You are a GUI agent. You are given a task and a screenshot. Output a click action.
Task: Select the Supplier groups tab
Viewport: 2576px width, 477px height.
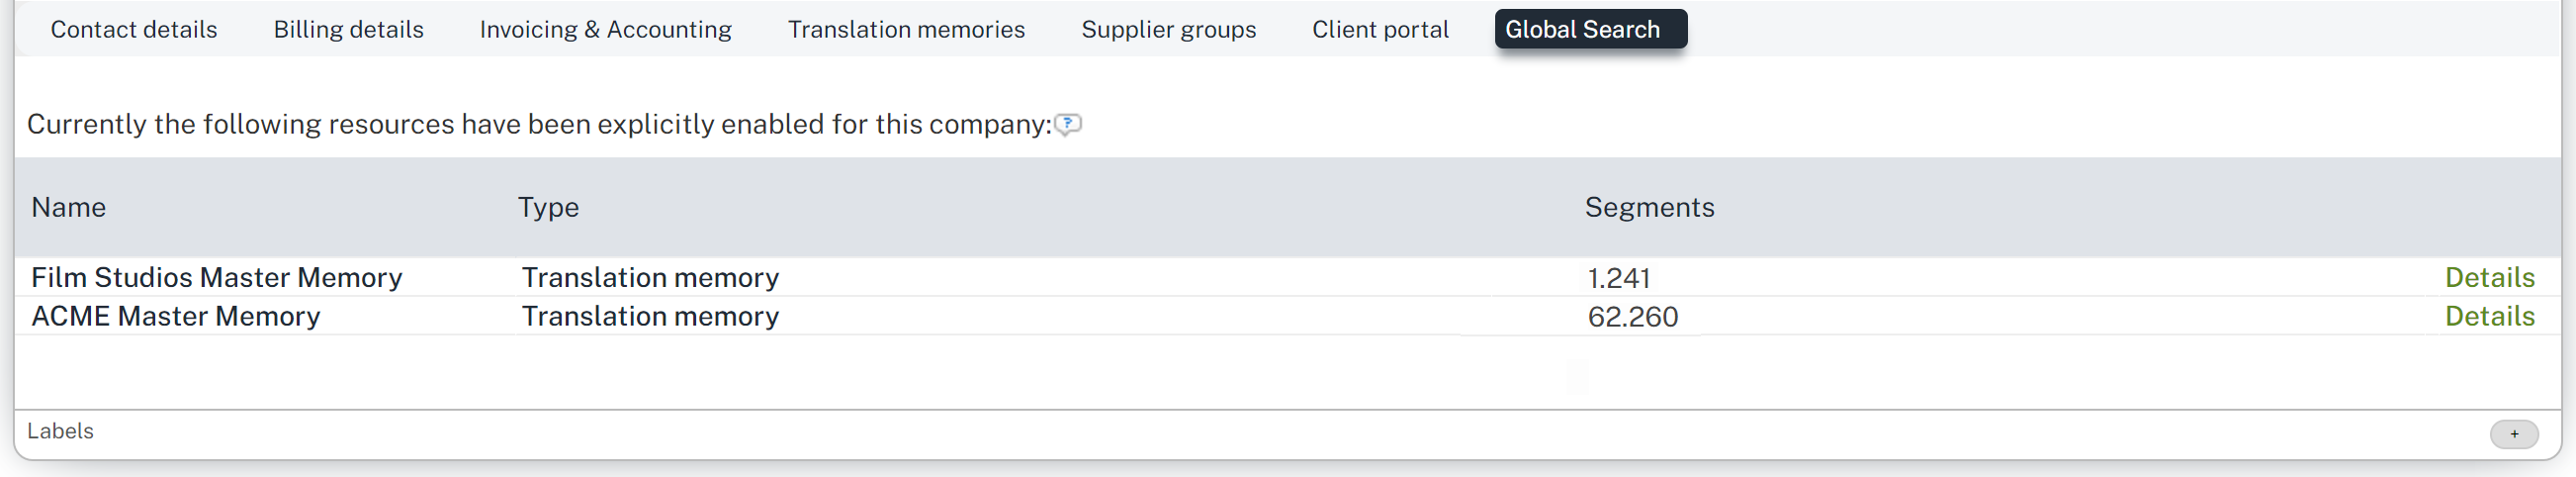(x=1168, y=30)
